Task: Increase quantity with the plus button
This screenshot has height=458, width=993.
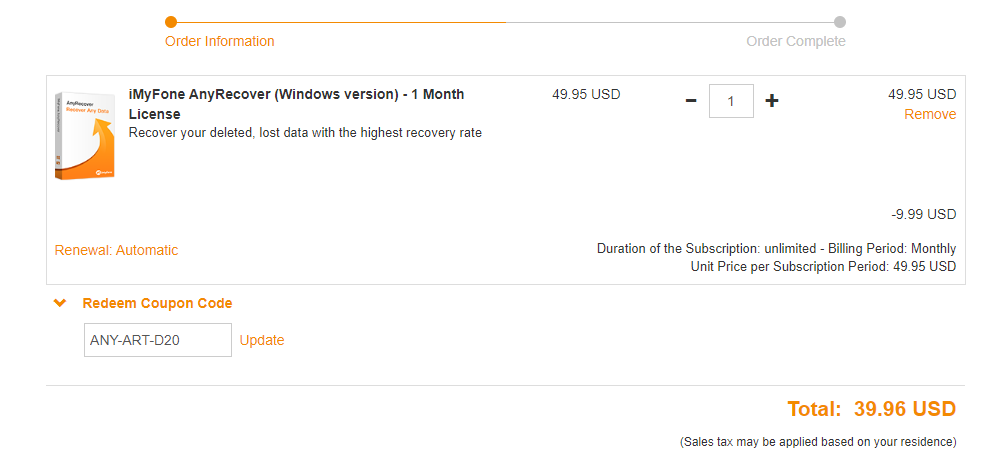Action: click(x=771, y=101)
